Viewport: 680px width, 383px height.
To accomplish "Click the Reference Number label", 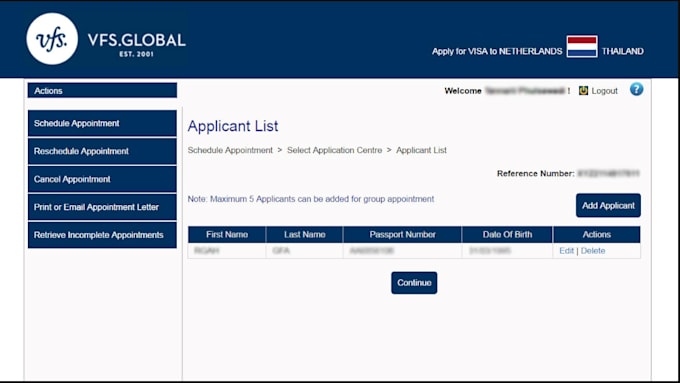I will [x=536, y=173].
